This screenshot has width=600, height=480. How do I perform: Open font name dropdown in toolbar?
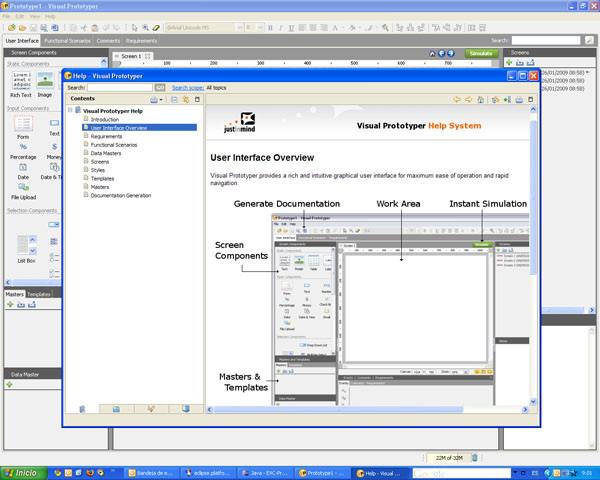pos(239,28)
